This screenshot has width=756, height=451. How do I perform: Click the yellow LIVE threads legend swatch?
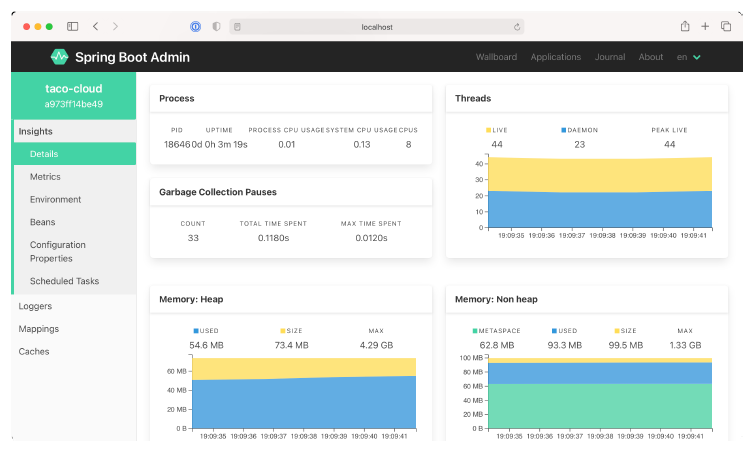[x=489, y=130]
